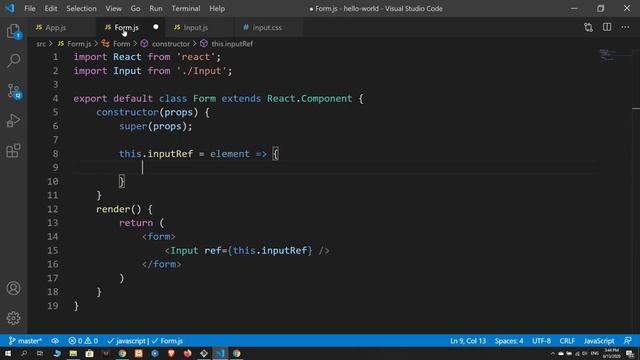Viewport: 640px width, 360px height.
Task: Change indentation via Spaces: 4
Action: pos(509,341)
